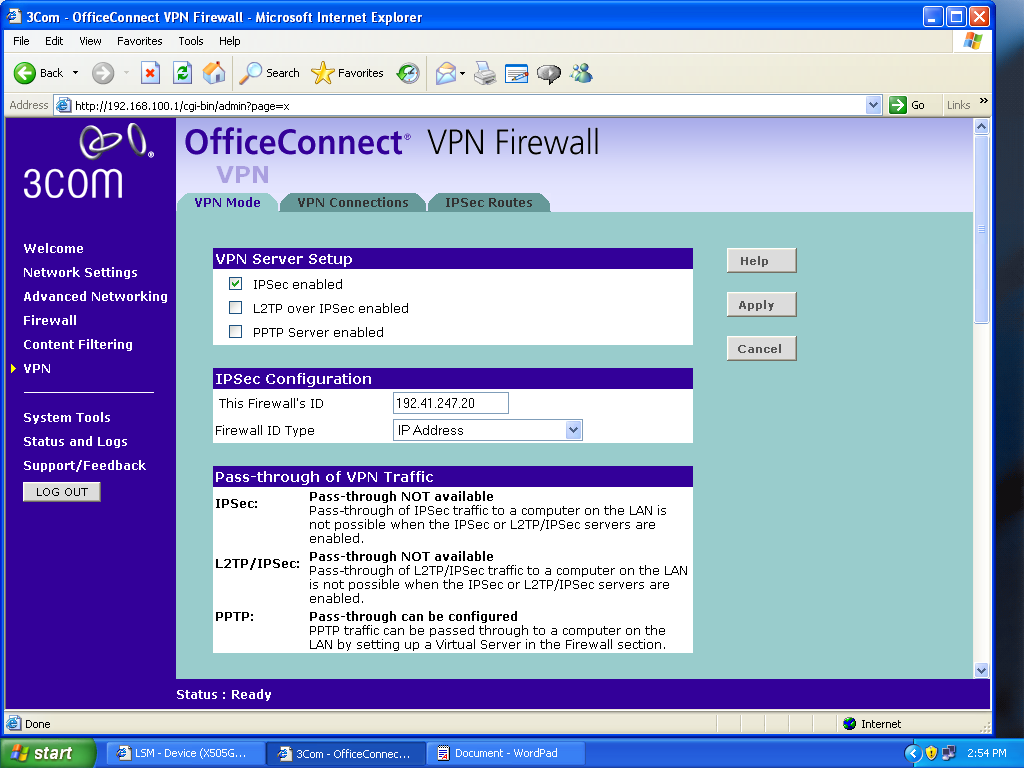Screen dimensions: 1024x768
Task: Click the History toolbar icon
Action: pos(407,73)
